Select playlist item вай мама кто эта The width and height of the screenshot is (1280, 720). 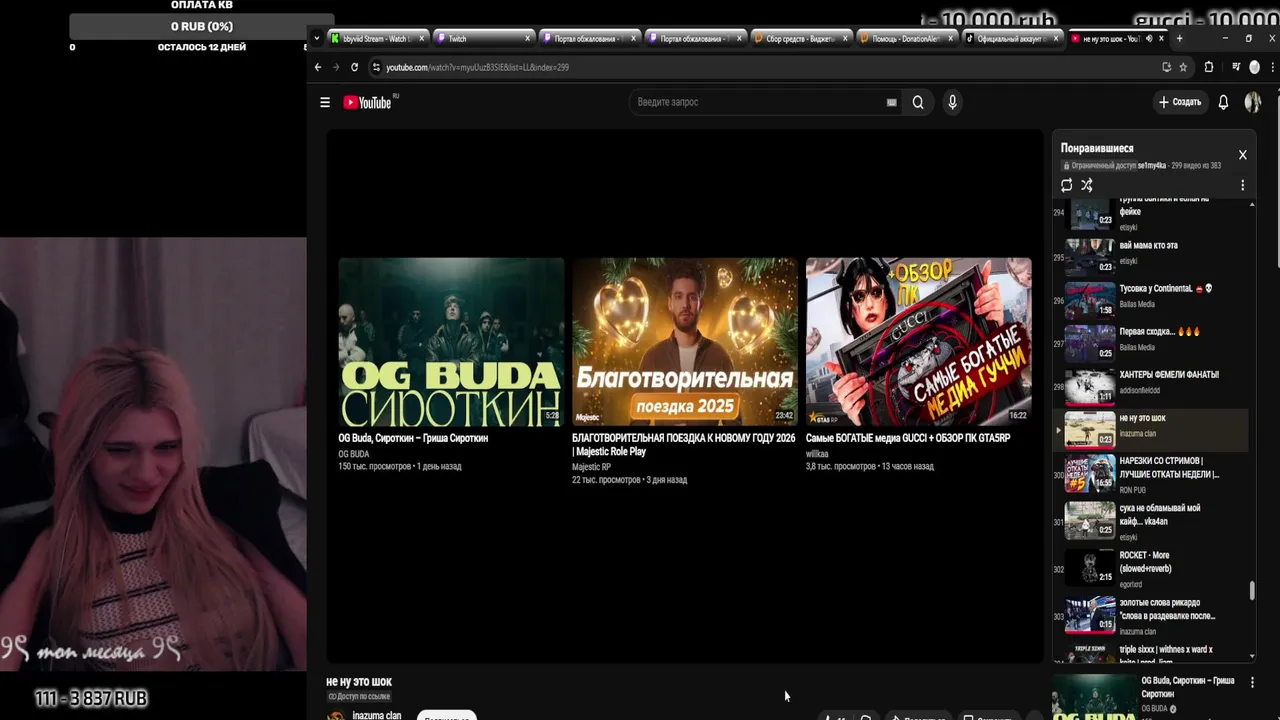(x=1150, y=254)
